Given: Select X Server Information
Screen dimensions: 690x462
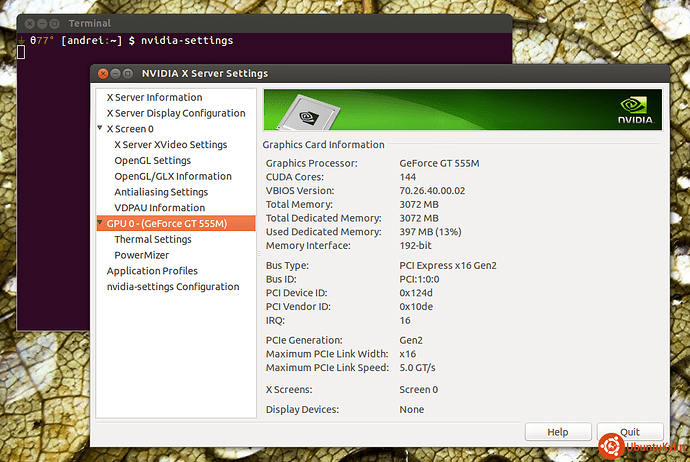Looking at the screenshot, I should point(154,97).
